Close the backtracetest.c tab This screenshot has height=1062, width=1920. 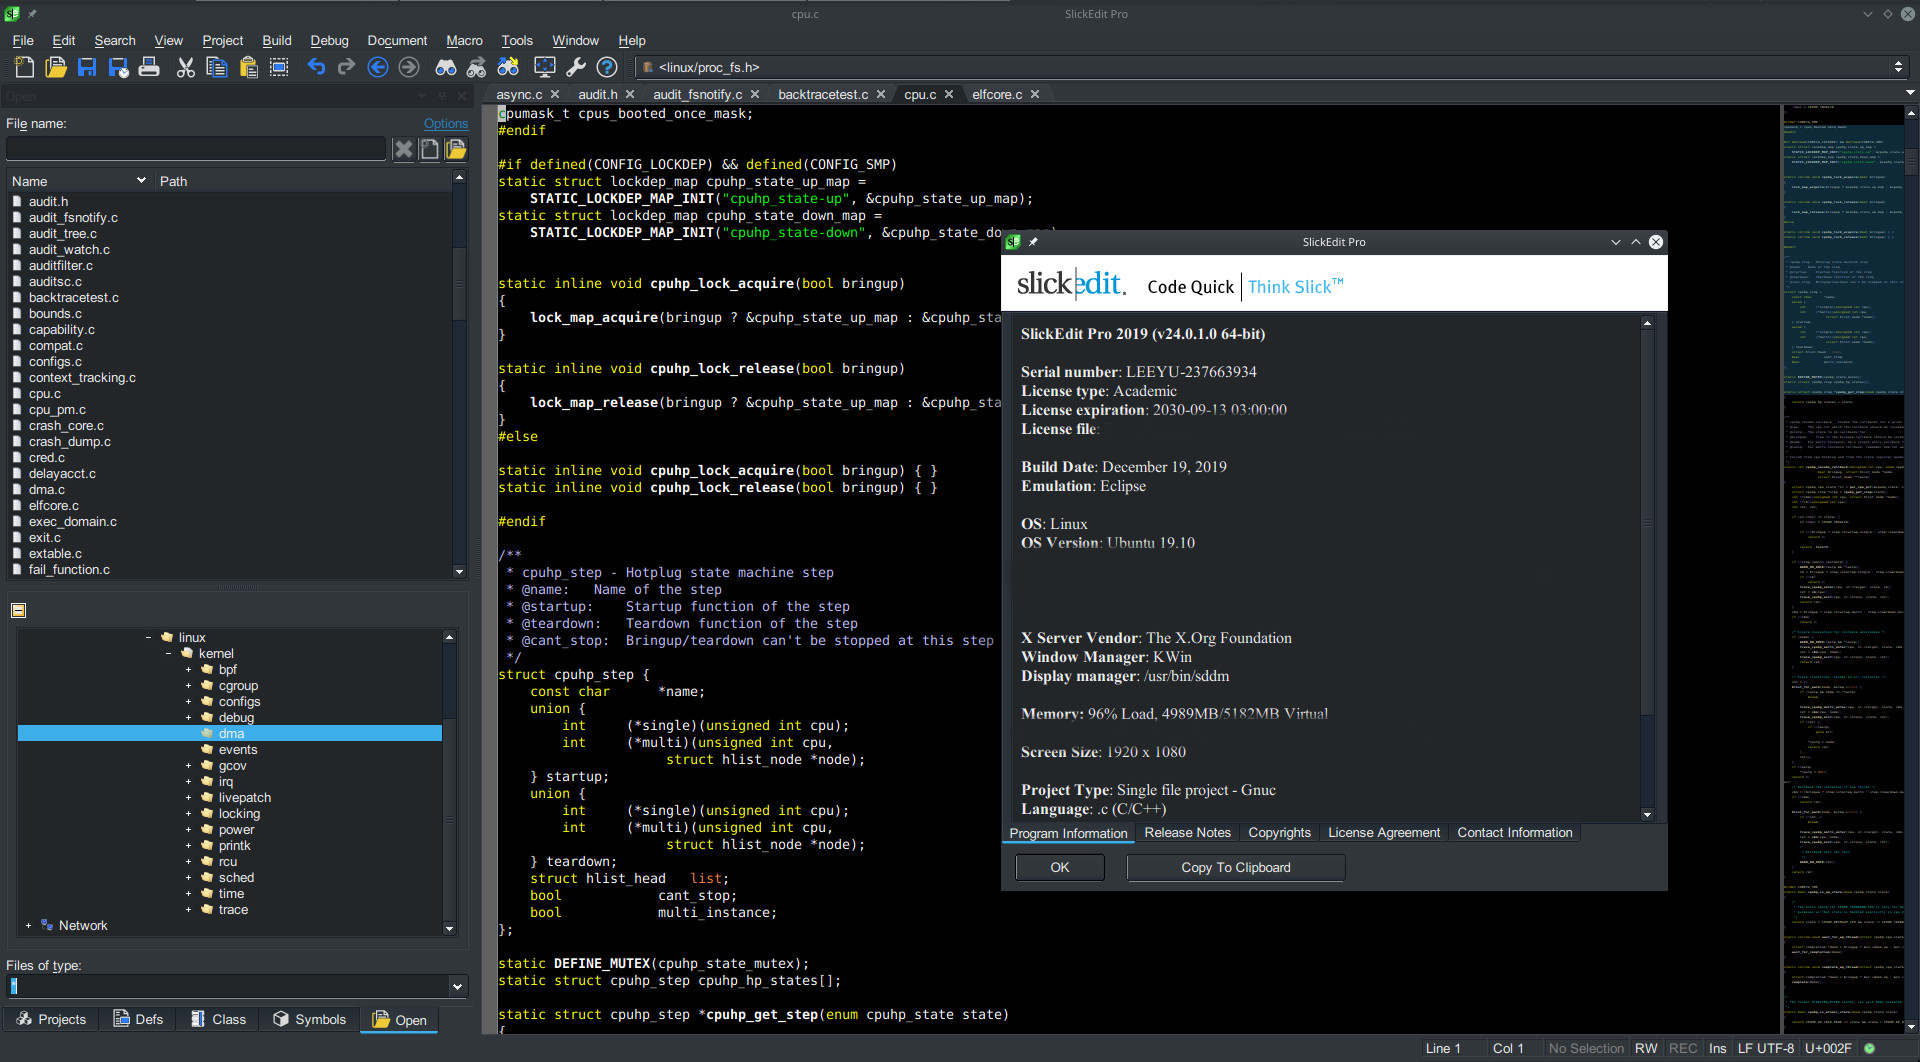pyautogui.click(x=881, y=94)
